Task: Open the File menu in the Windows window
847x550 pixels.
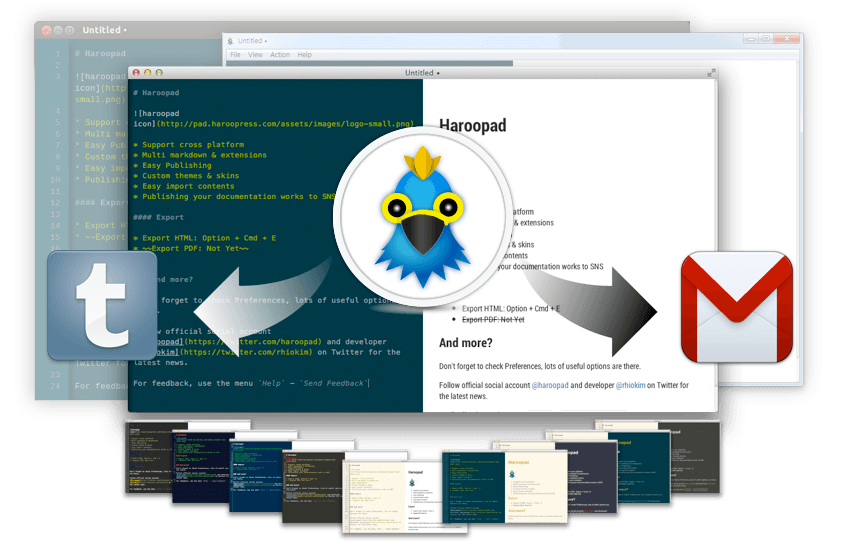Action: coord(236,55)
